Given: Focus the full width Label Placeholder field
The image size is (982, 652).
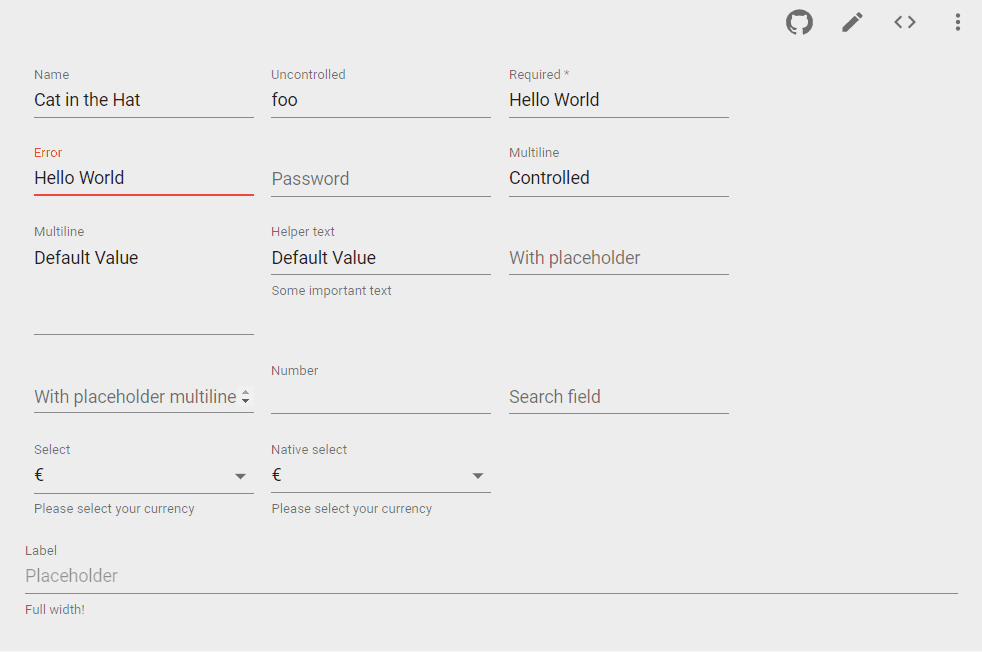Looking at the screenshot, I should [491, 576].
